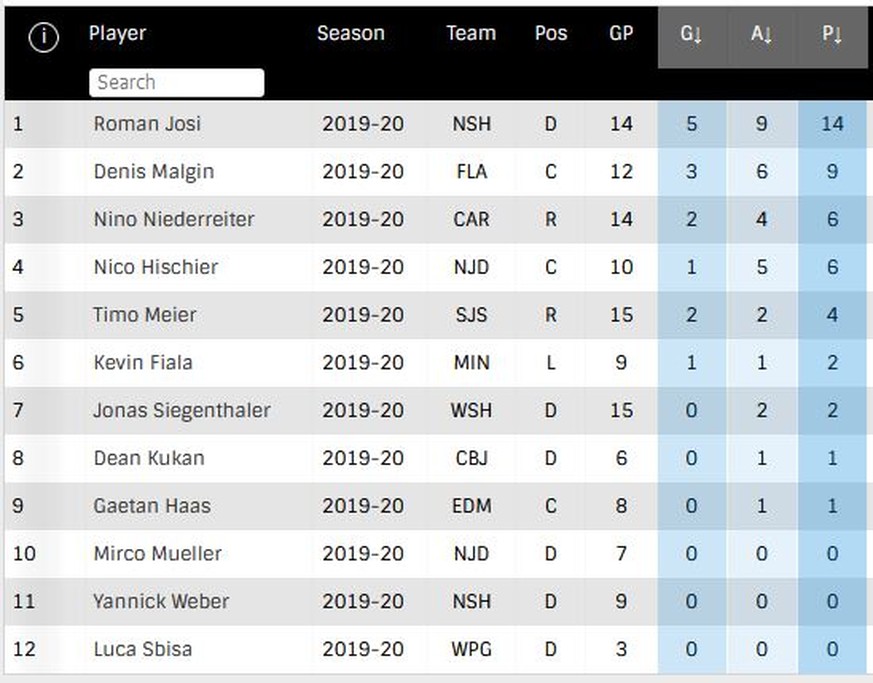
Task: Sort the table by Team column
Action: [x=471, y=33]
